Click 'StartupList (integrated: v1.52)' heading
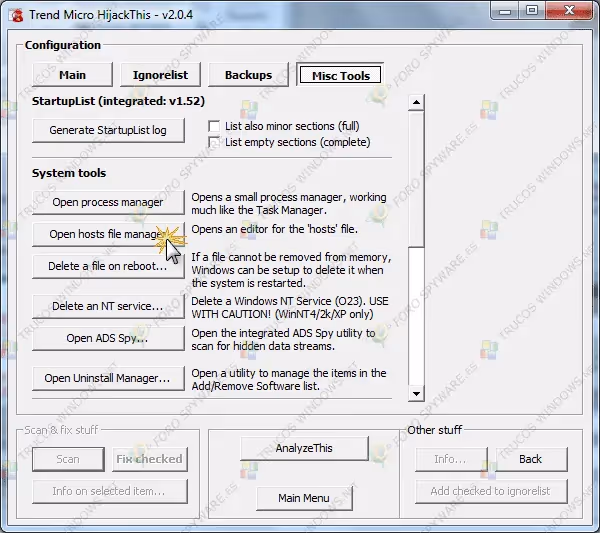Image resolution: width=600 pixels, height=533 pixels. point(118,101)
